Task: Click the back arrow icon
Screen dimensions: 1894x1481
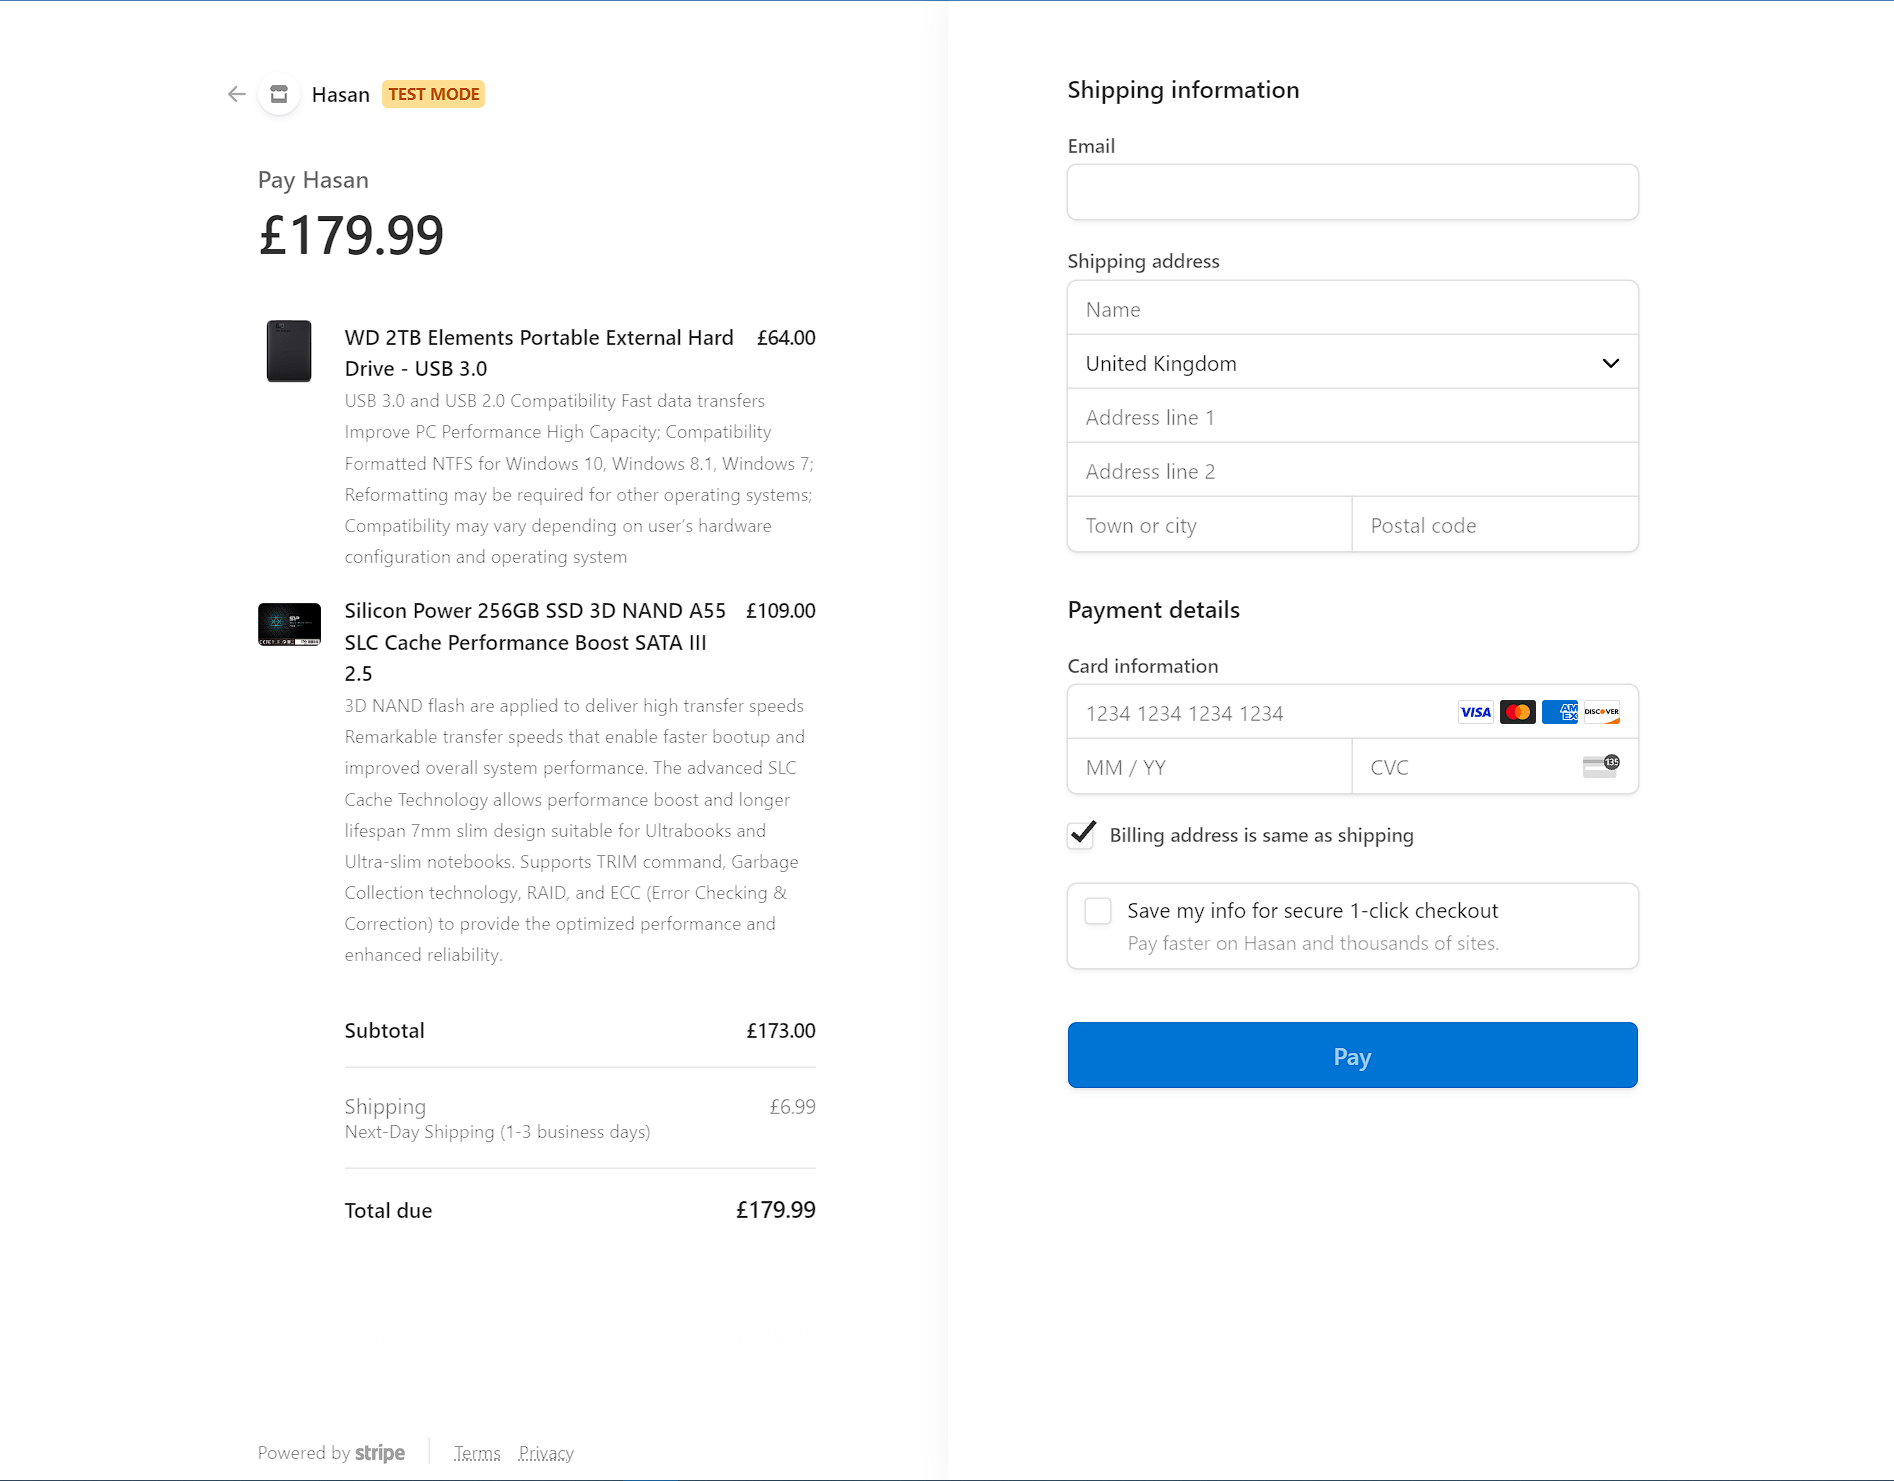Action: [236, 94]
